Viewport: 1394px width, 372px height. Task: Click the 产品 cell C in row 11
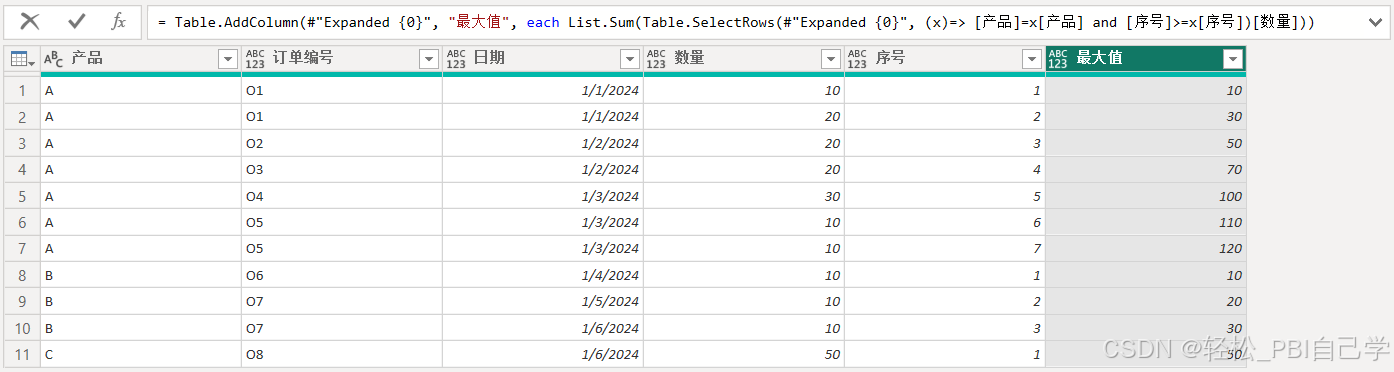pyautogui.click(x=141, y=354)
